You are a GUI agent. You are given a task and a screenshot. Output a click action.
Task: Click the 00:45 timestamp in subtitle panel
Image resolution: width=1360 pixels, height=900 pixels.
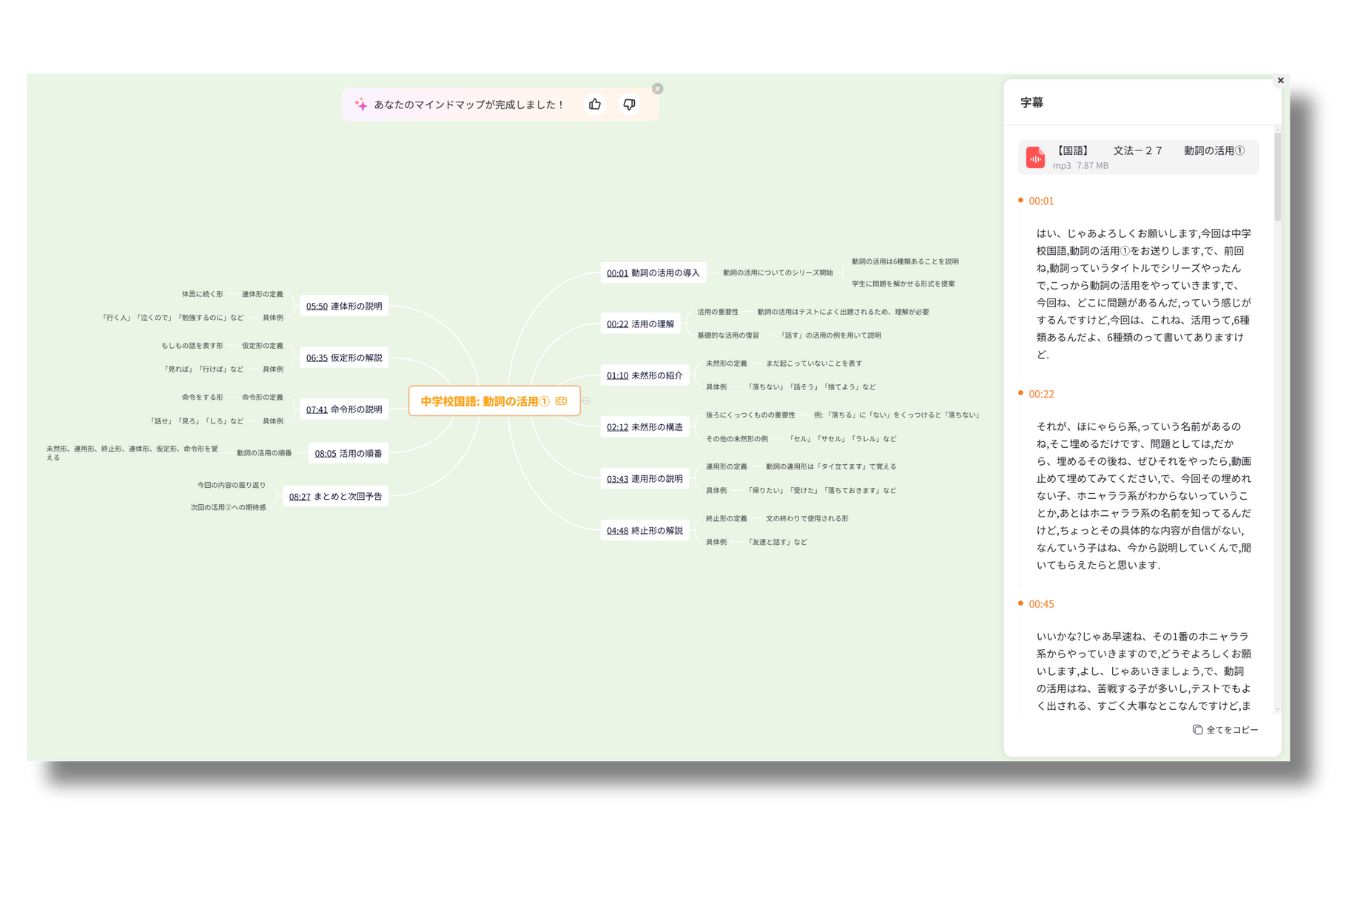click(x=1041, y=604)
